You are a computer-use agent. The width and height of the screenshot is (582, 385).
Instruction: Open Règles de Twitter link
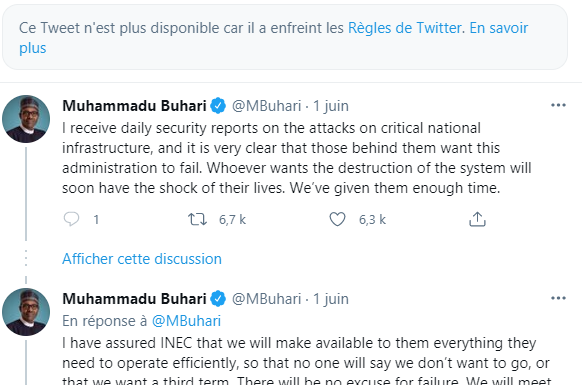[405, 28]
